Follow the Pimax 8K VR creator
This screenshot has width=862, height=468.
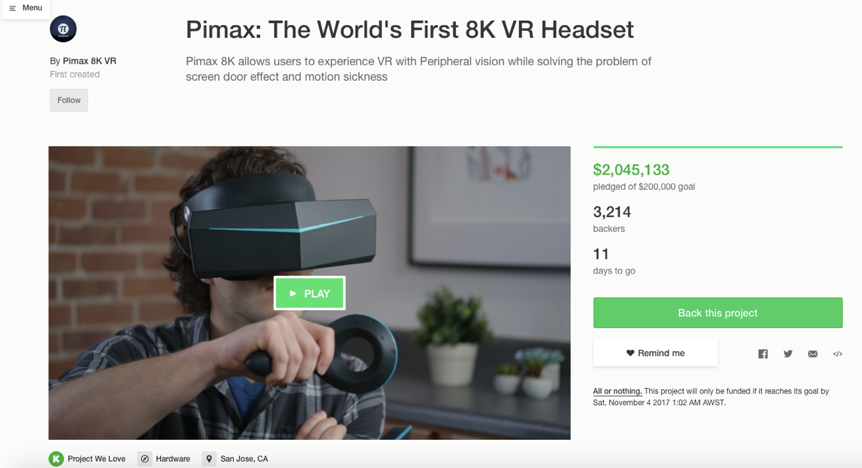point(69,100)
